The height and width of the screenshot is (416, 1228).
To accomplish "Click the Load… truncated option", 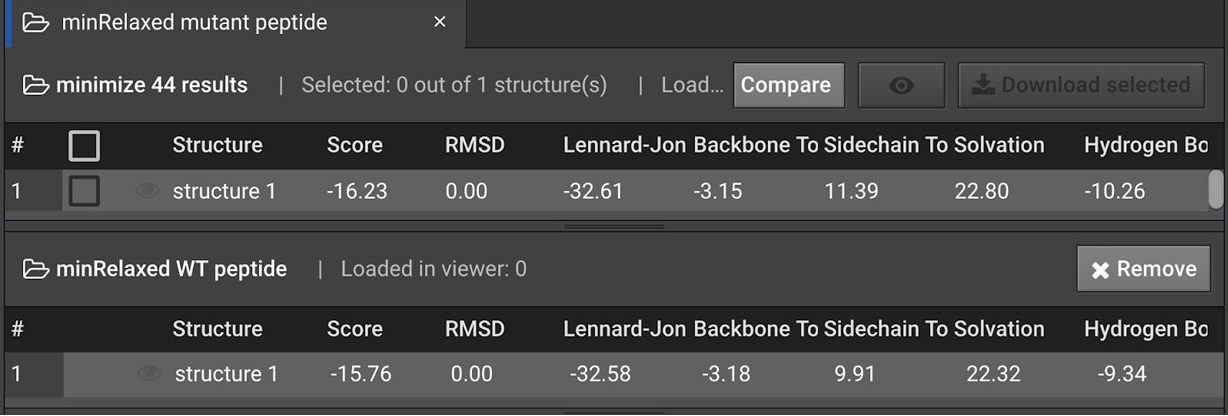I will tap(692, 85).
